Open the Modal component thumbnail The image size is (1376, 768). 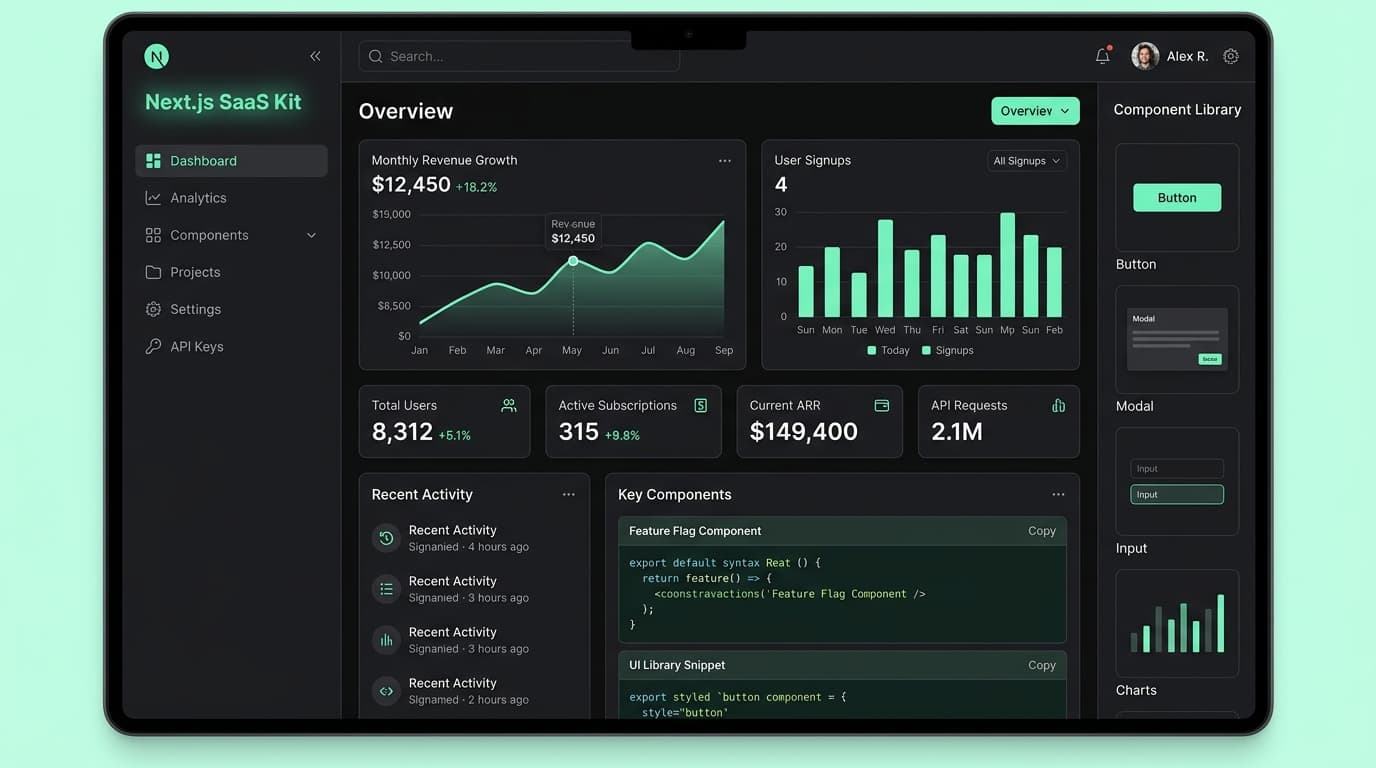coord(1177,340)
